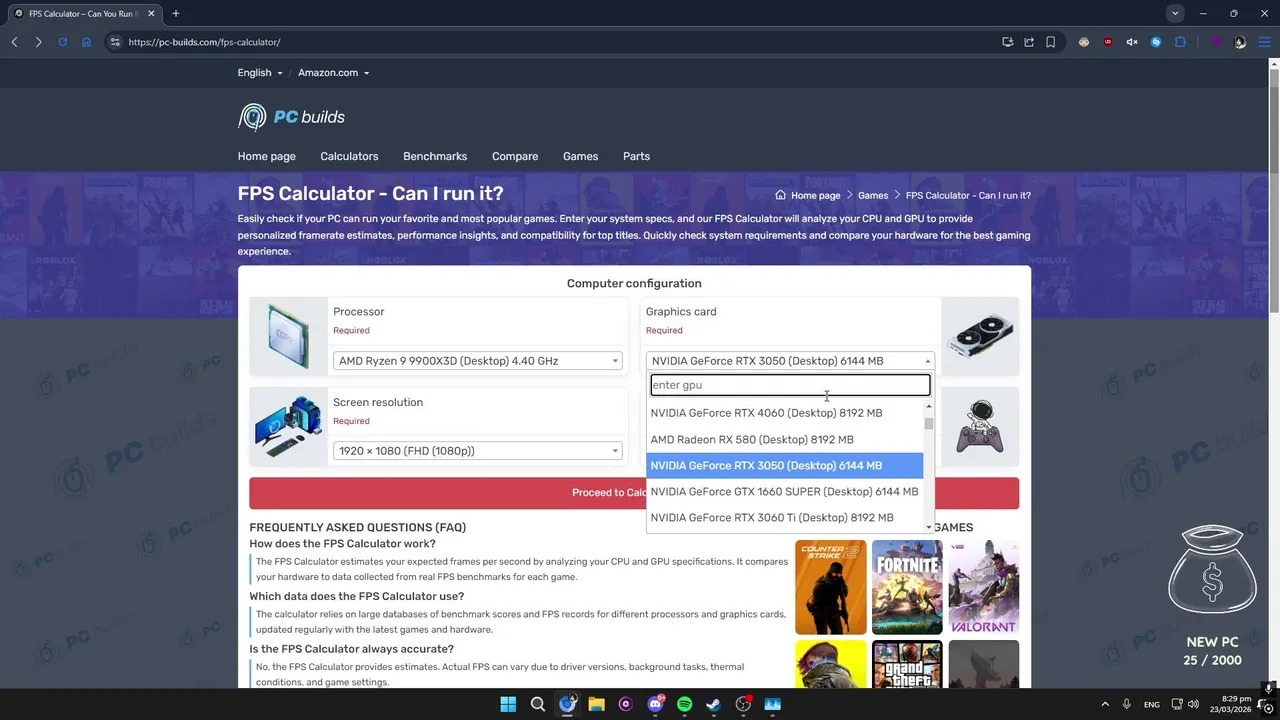
Task: Open the Windows Start button
Action: click(508, 704)
